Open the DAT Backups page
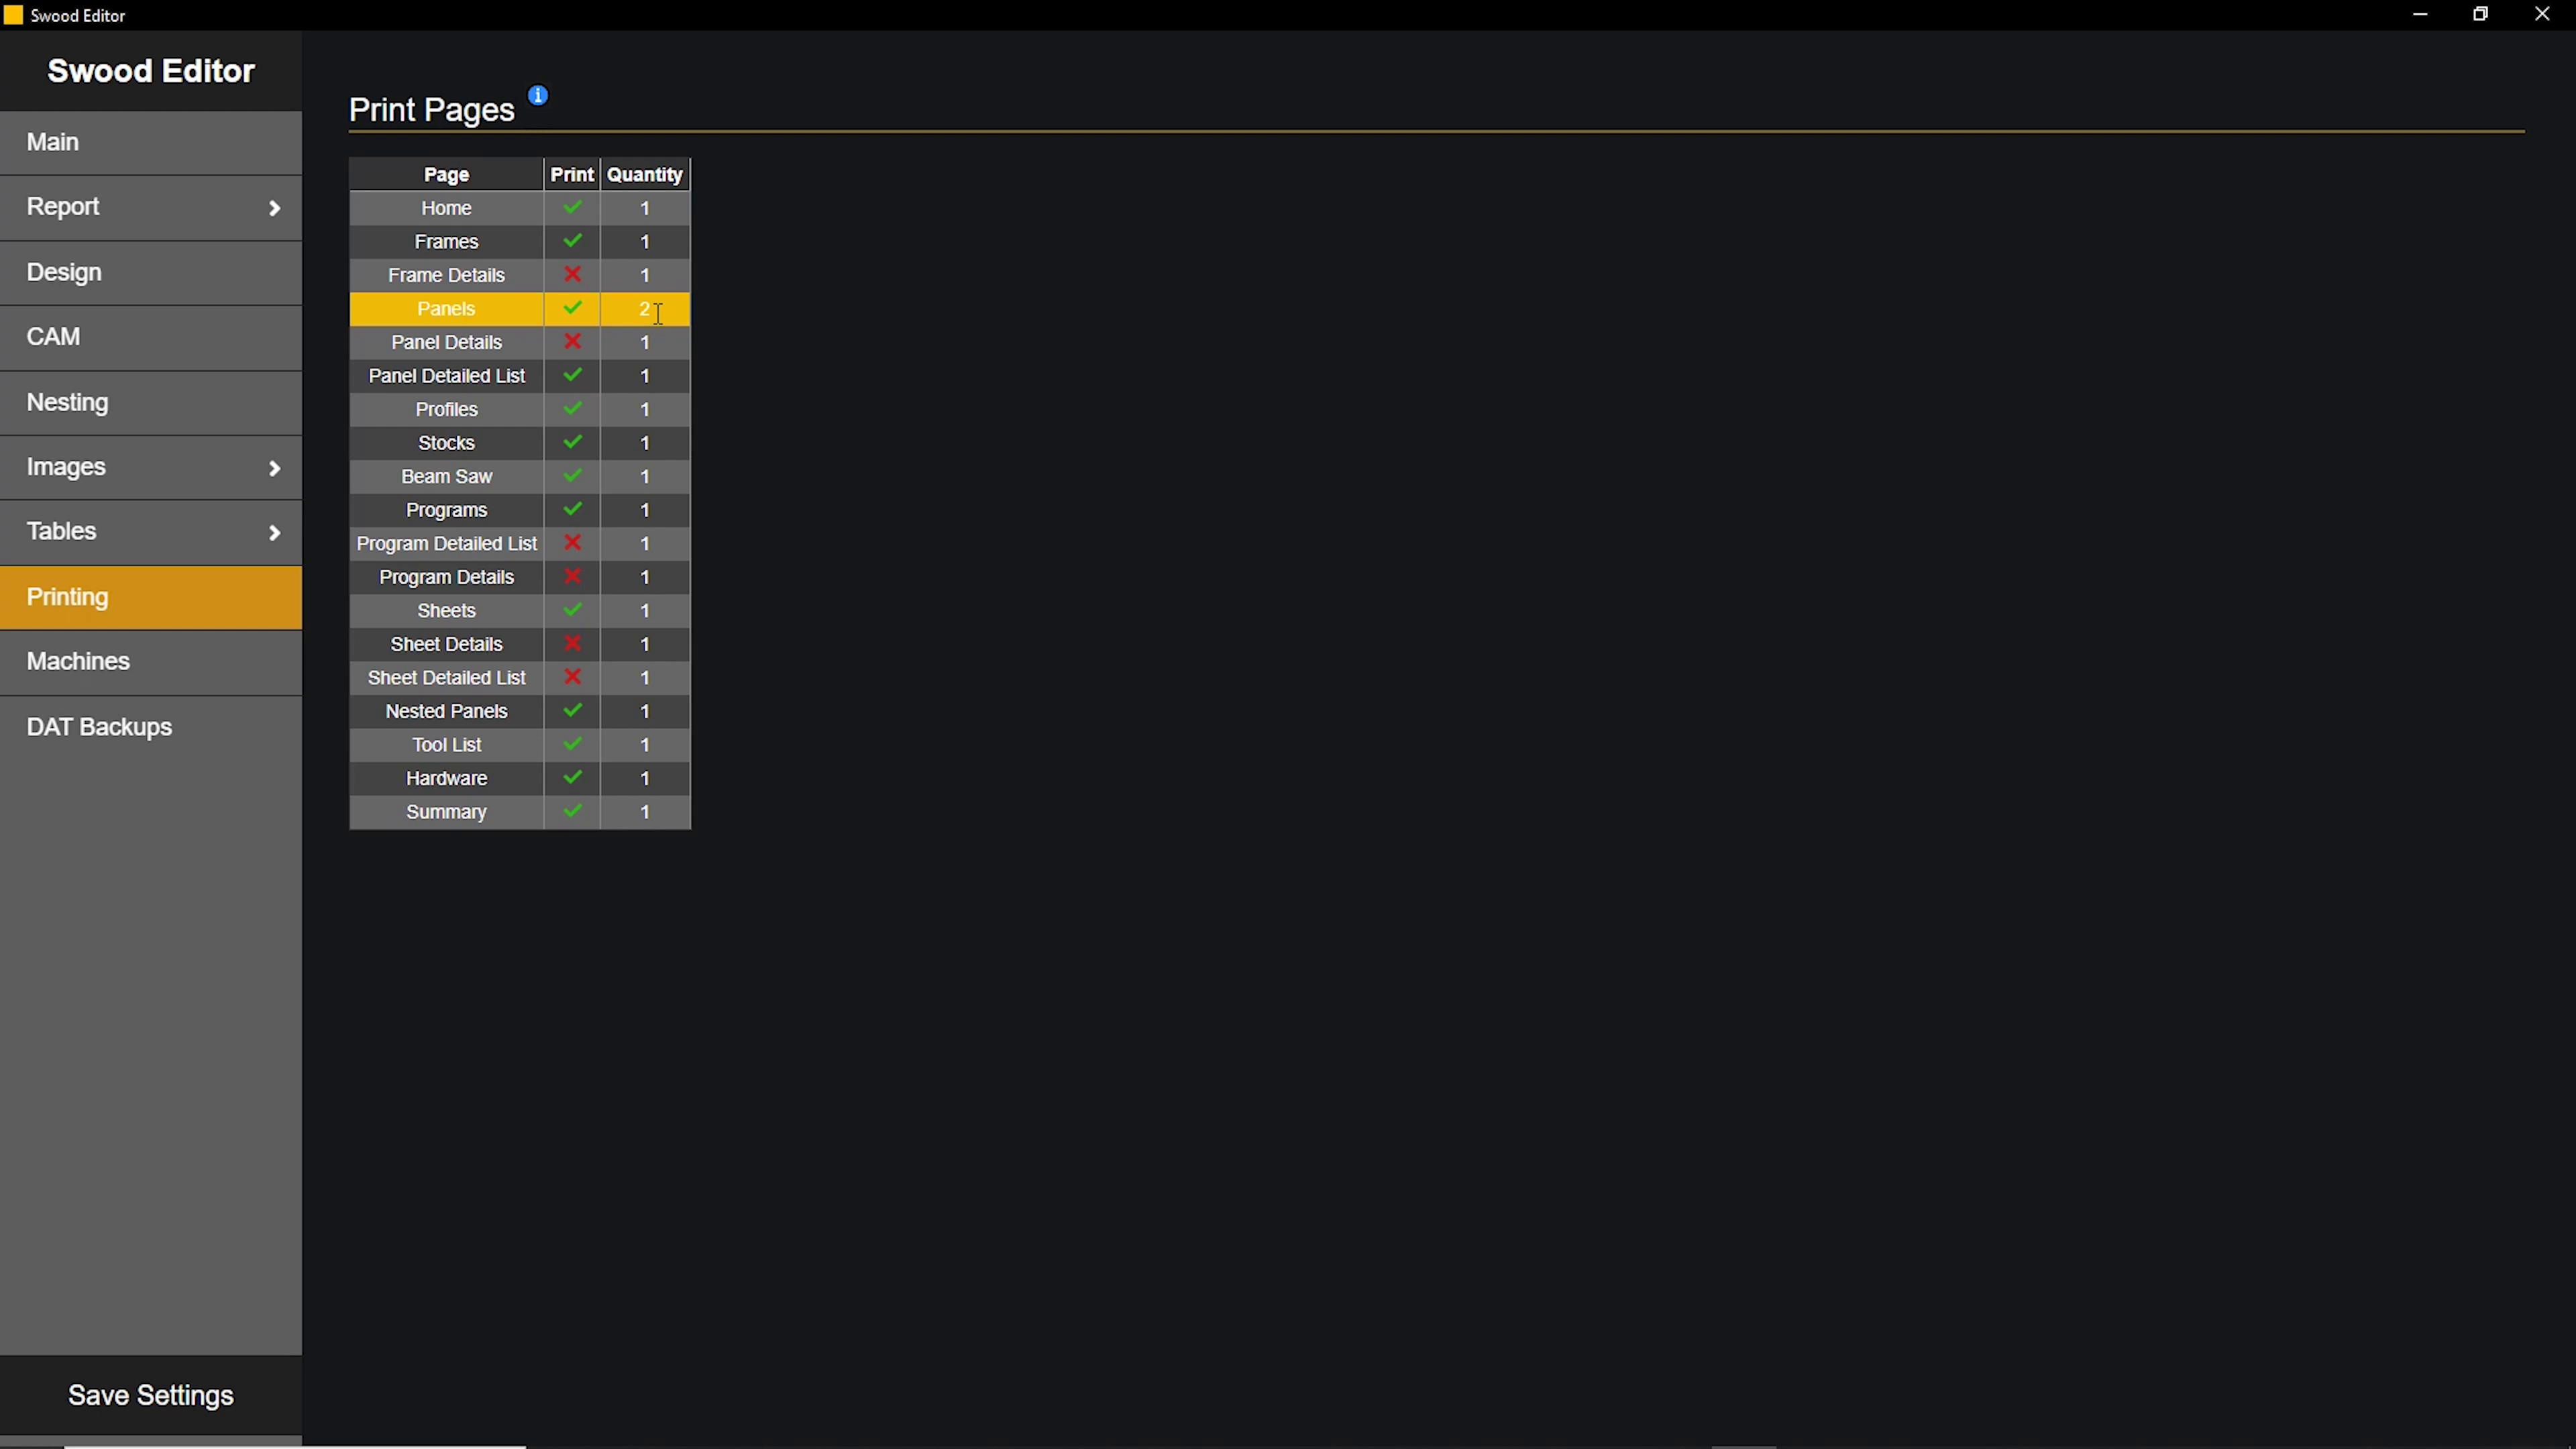The image size is (2576, 1449). click(x=150, y=727)
